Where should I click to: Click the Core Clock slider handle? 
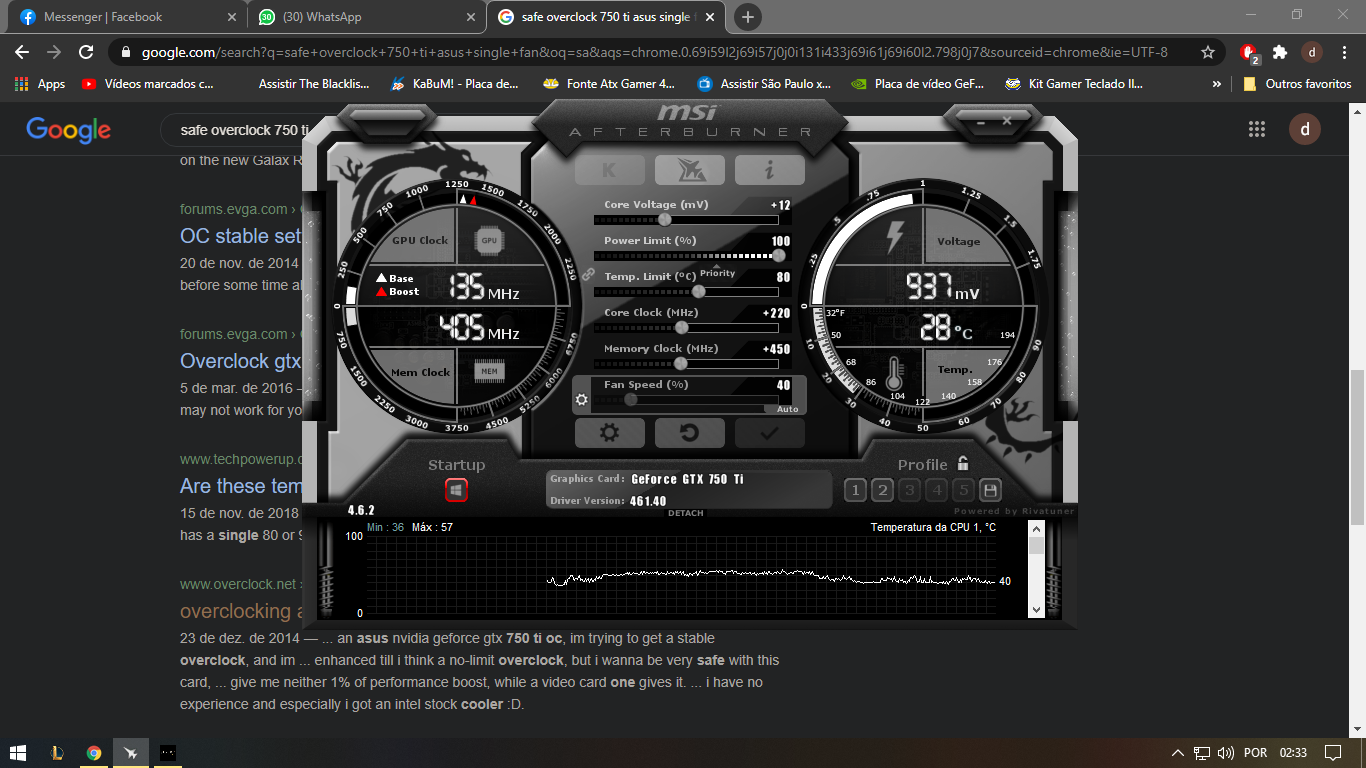click(x=682, y=327)
